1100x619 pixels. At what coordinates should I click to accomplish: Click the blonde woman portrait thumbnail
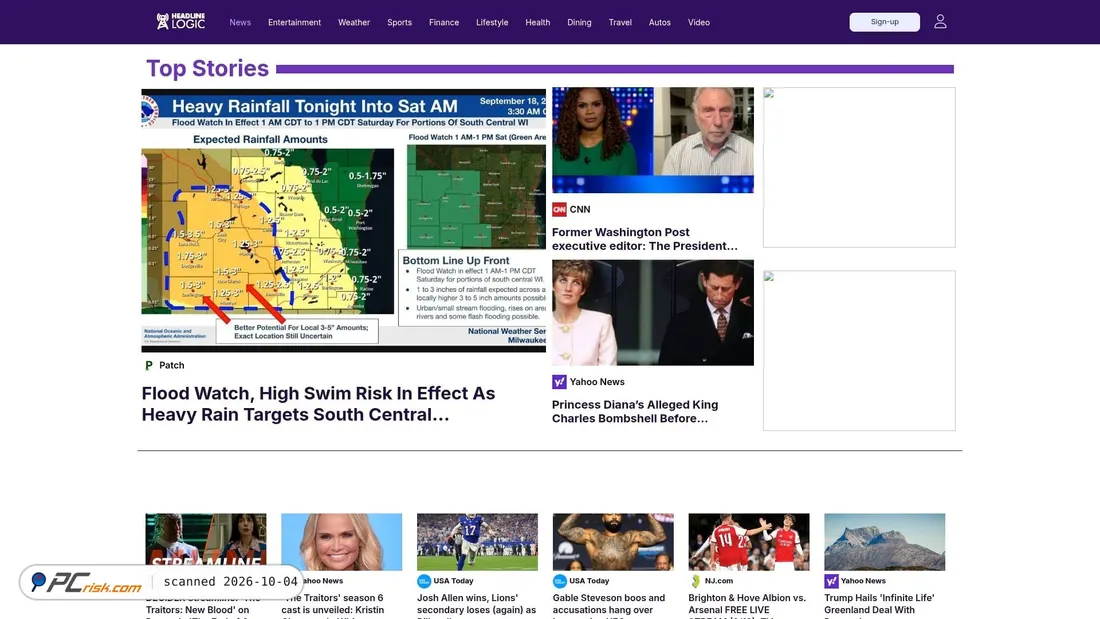pos(342,541)
